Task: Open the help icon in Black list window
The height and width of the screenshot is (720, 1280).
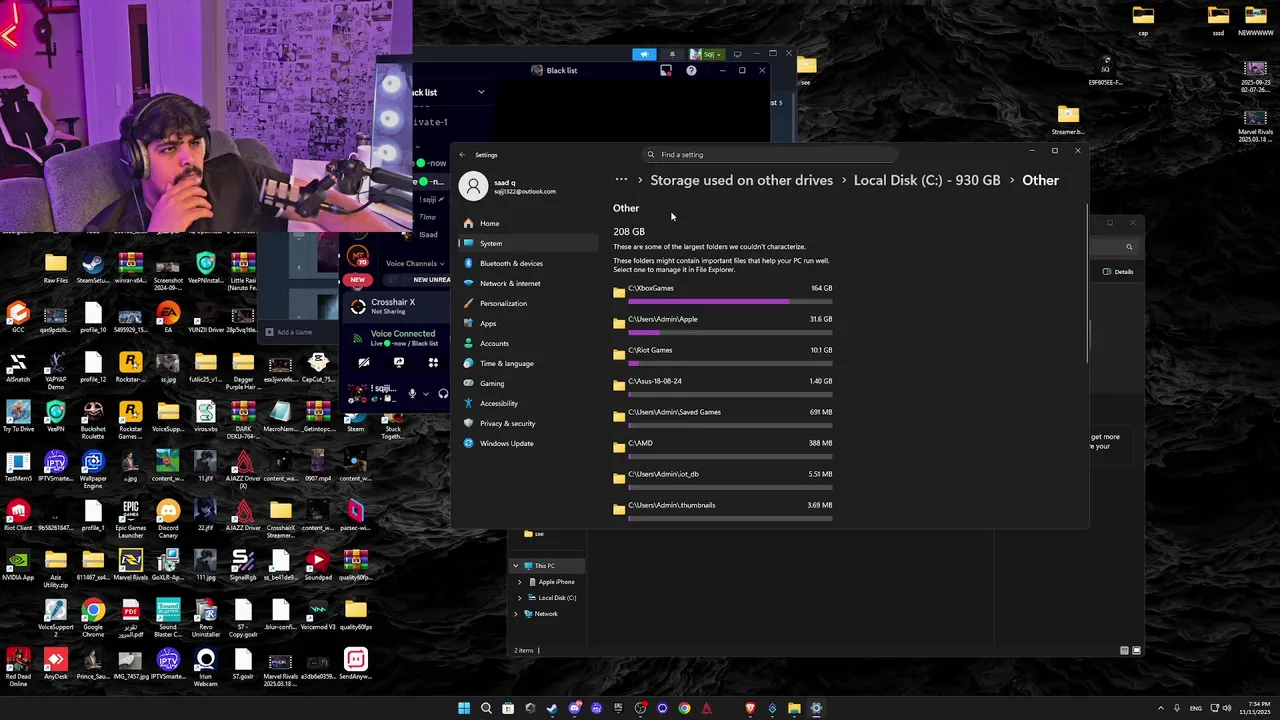Action: tap(691, 70)
